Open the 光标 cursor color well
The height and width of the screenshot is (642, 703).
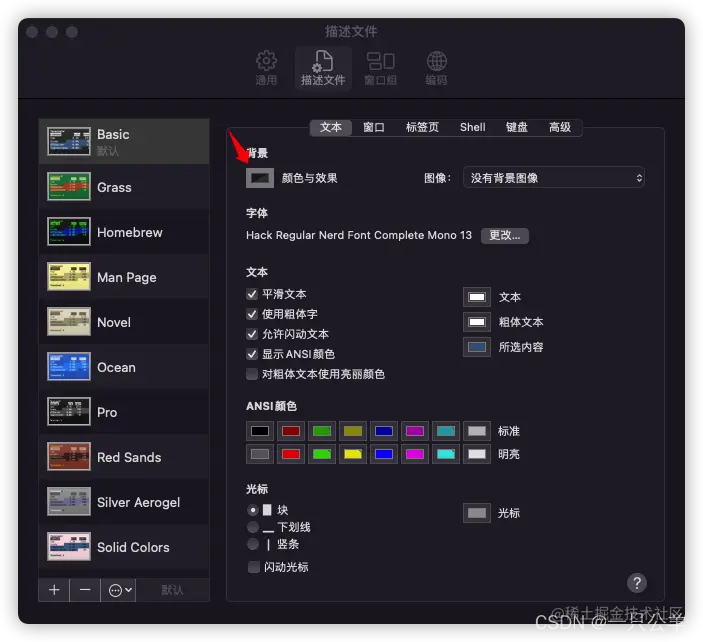(x=477, y=513)
